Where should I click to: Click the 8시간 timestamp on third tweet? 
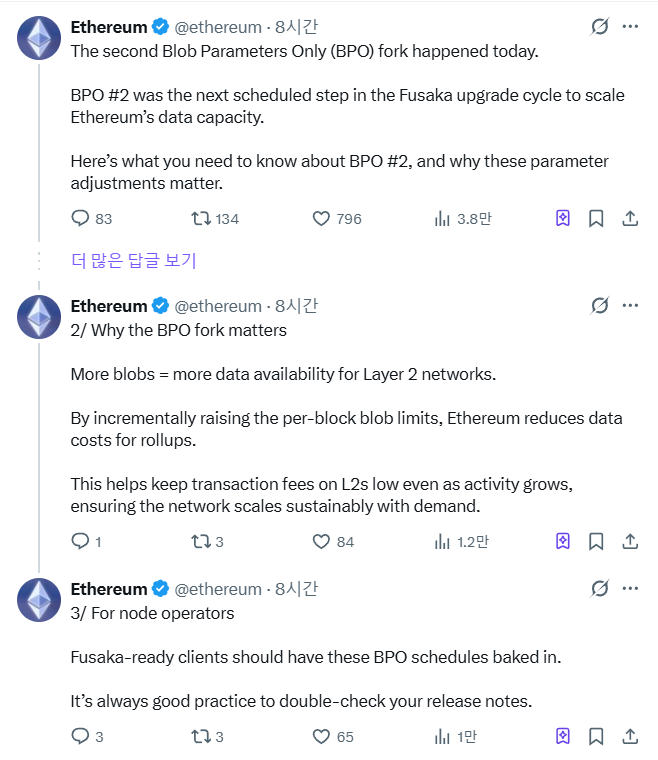(295, 589)
